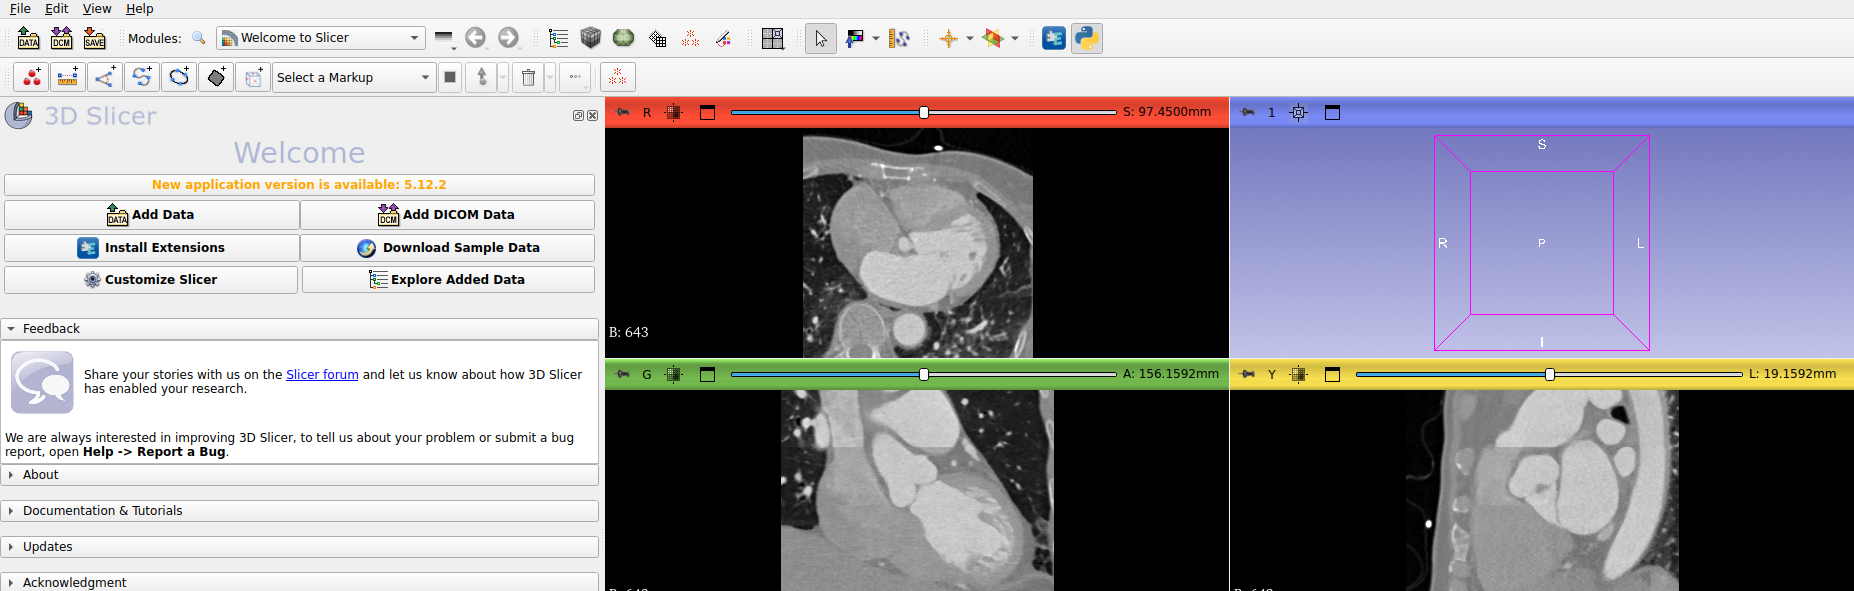Open the Volumes module cube icon
Screen dimensions: 1854x591
[591, 38]
